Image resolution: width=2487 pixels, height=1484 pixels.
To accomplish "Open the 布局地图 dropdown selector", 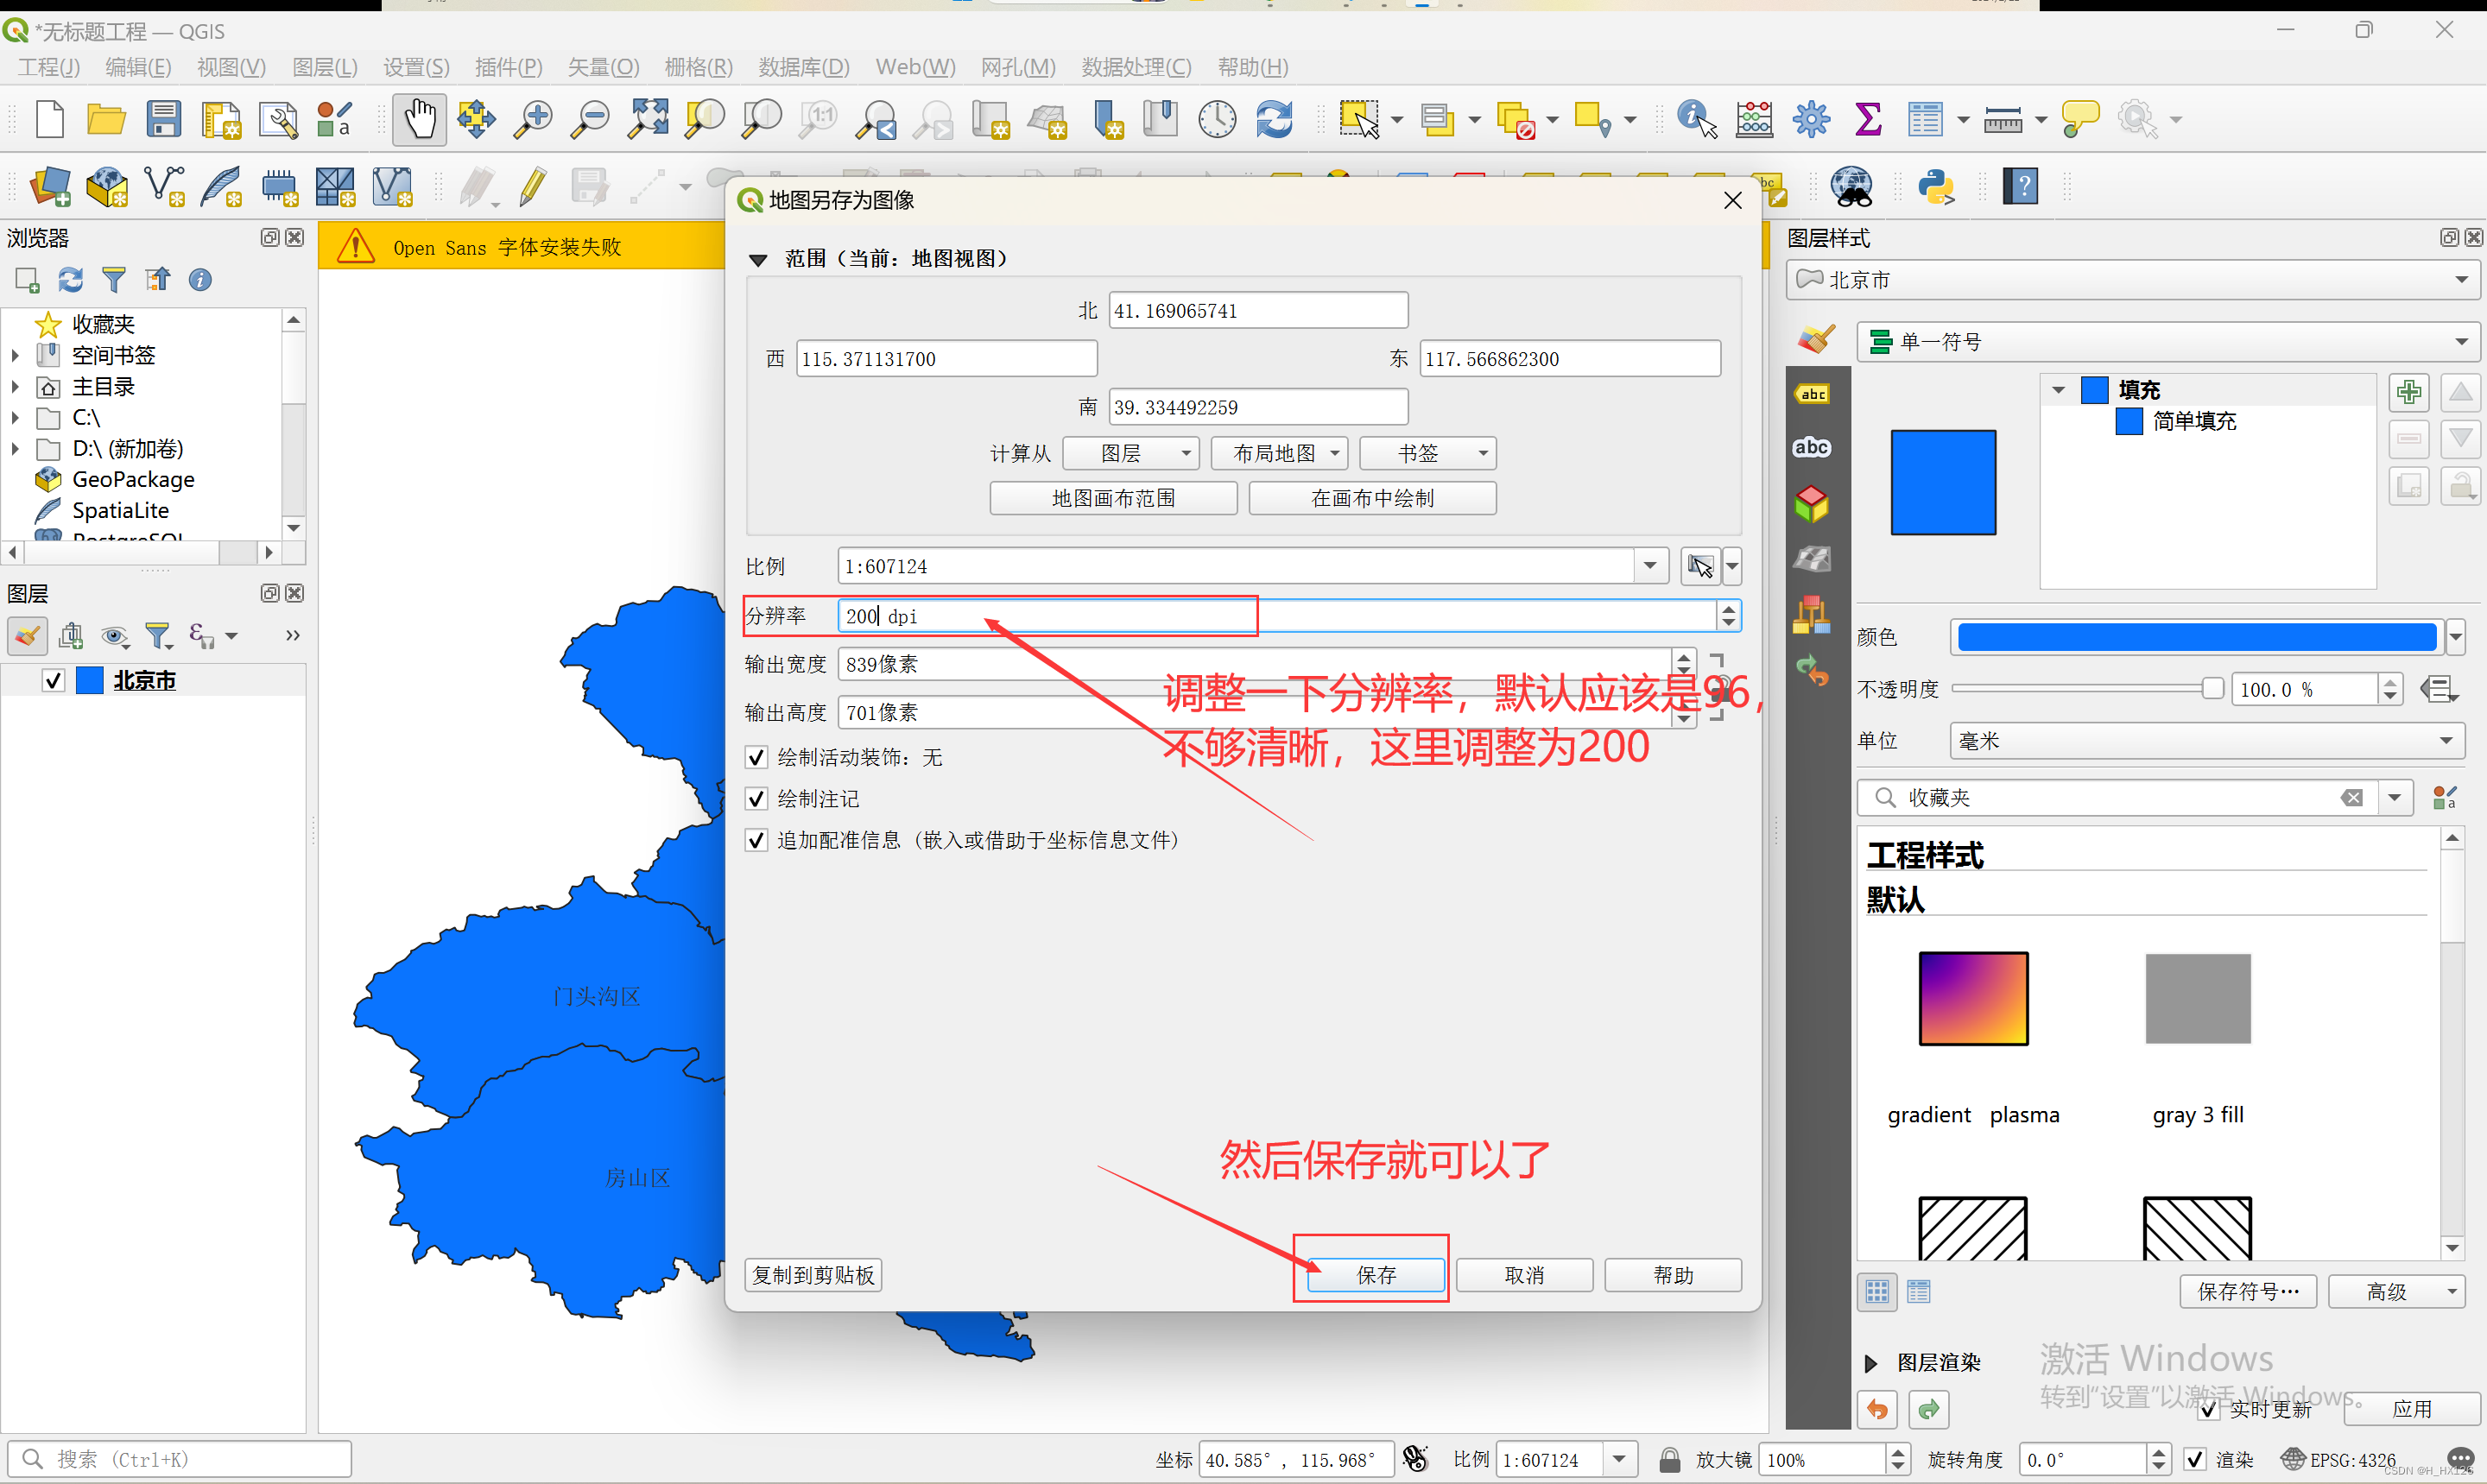I will [1277, 456].
